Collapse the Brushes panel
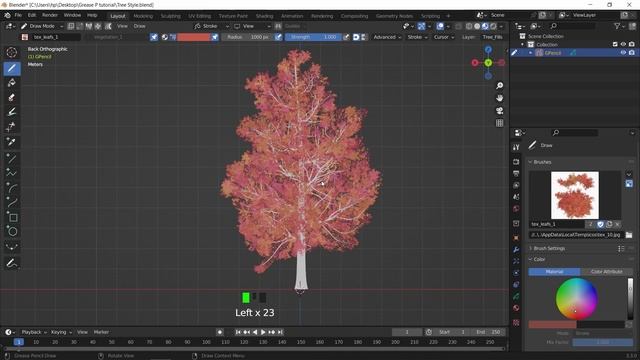Image resolution: width=640 pixels, height=360 pixels. [542, 162]
